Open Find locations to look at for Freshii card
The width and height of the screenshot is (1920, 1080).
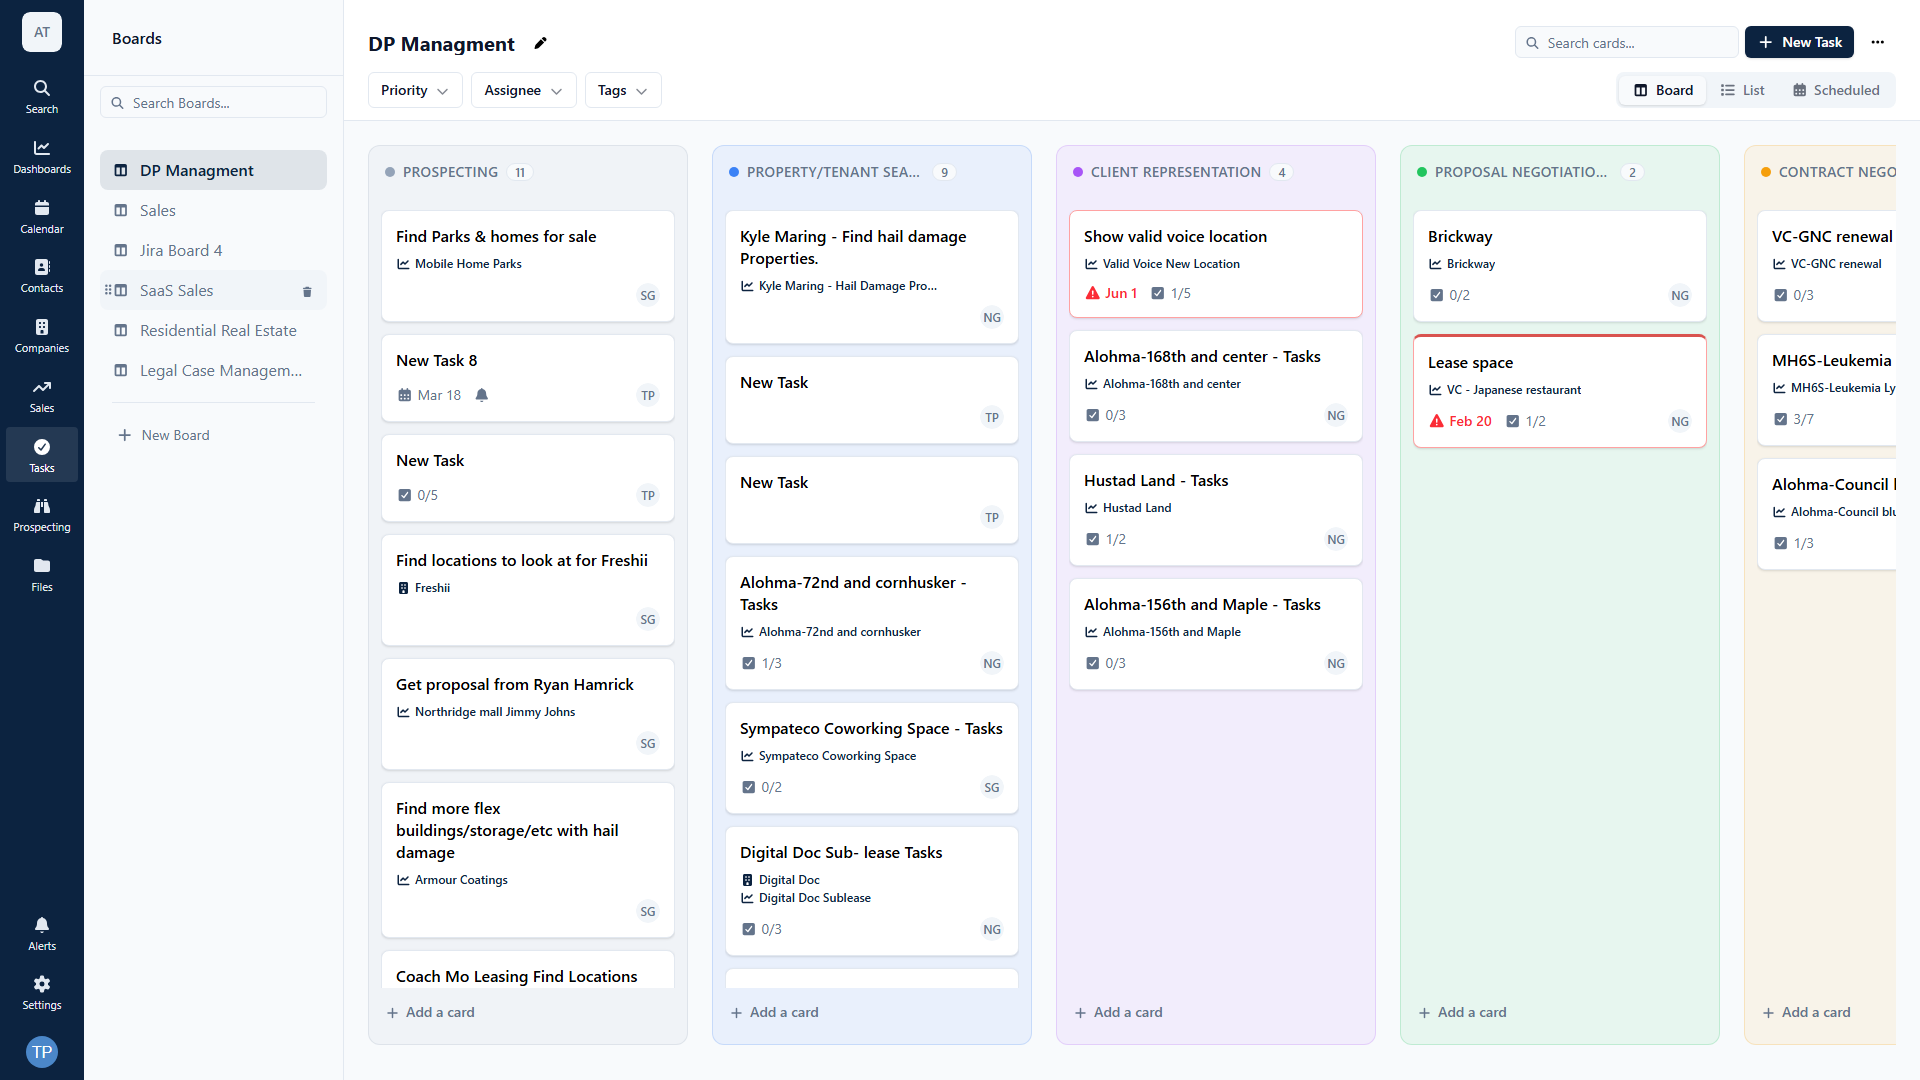[x=528, y=590]
